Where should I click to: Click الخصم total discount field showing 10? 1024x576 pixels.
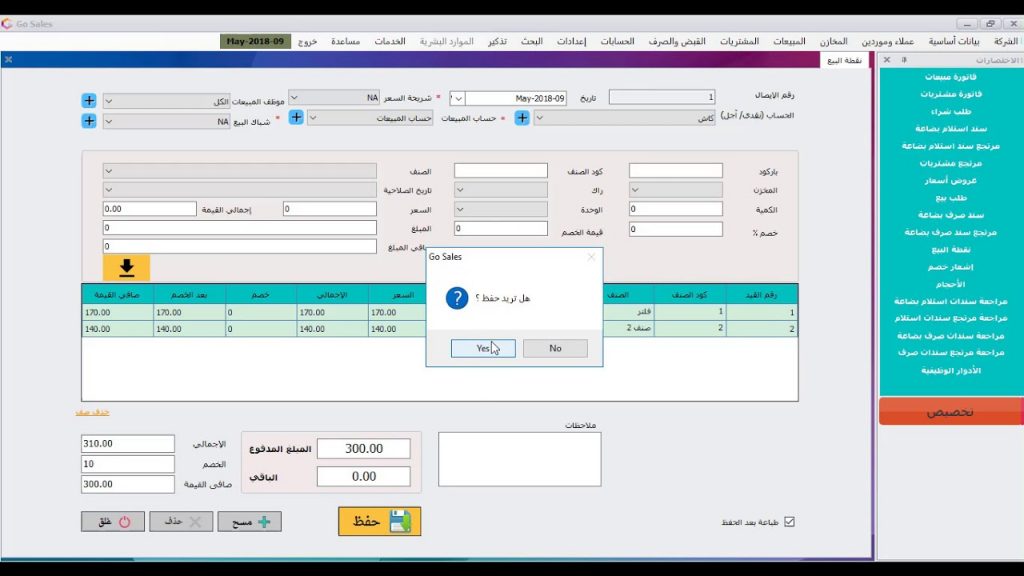(128, 464)
